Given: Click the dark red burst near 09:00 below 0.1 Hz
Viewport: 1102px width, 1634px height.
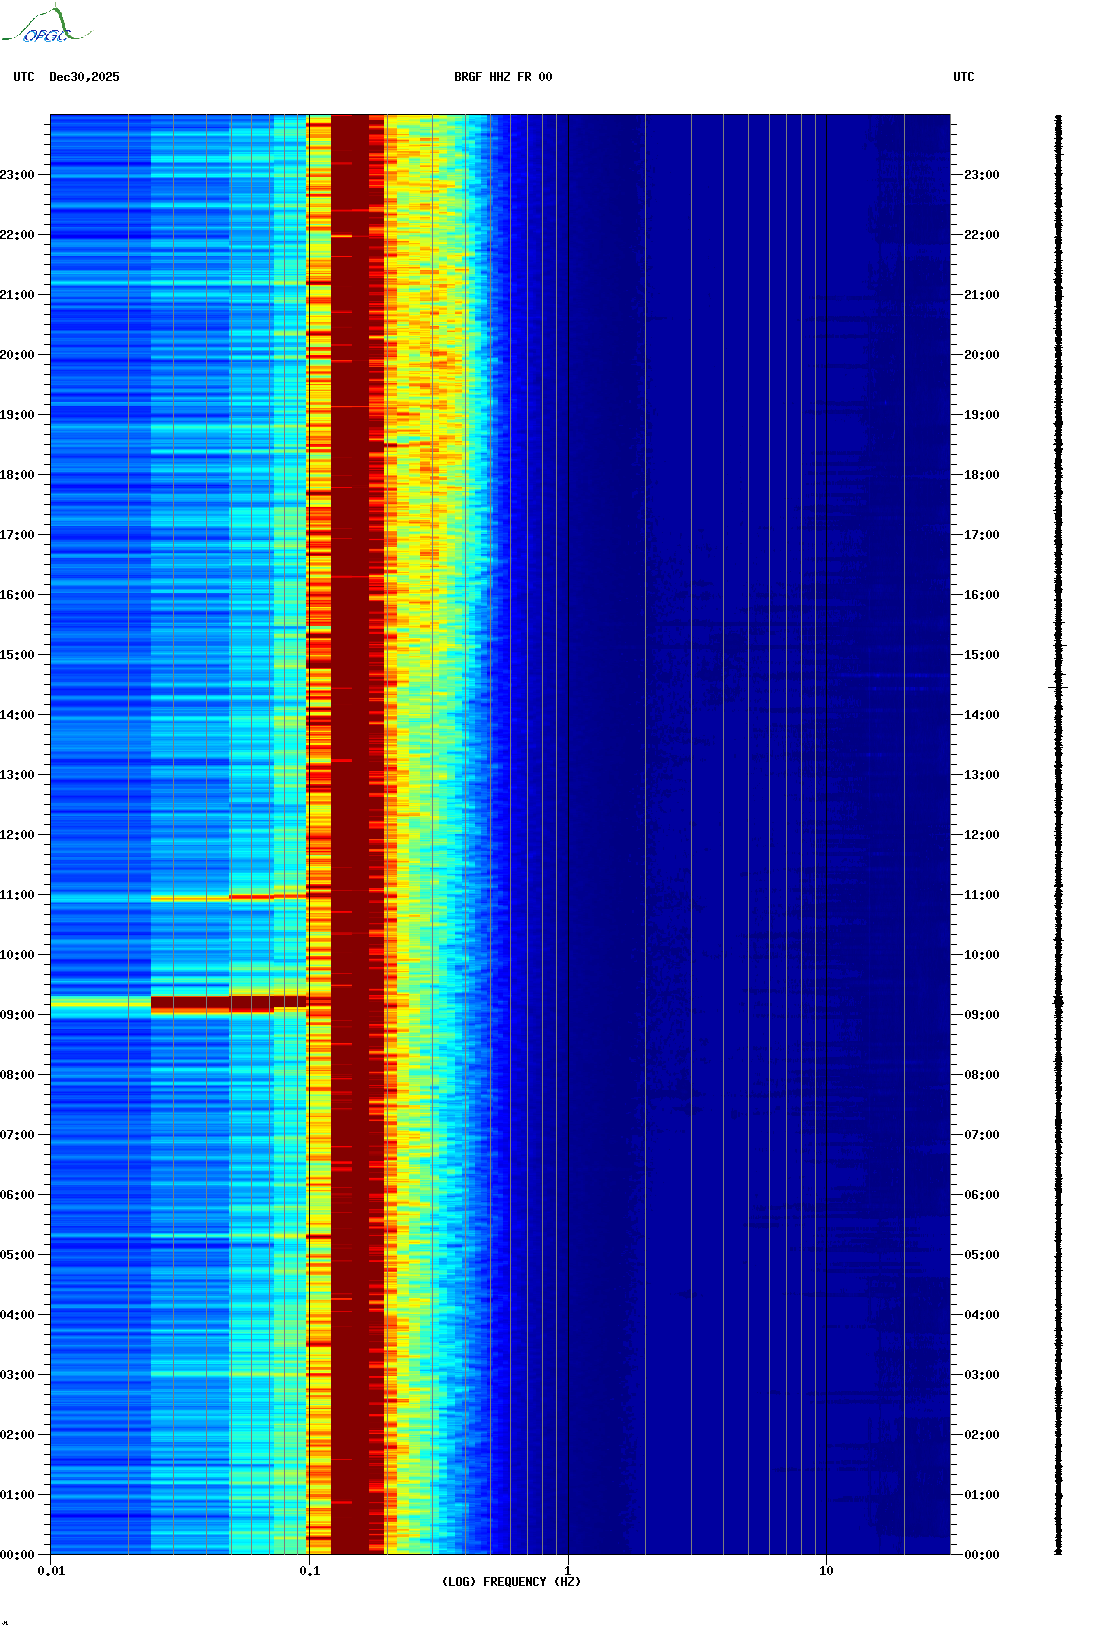Looking at the screenshot, I should pos(229,1003).
